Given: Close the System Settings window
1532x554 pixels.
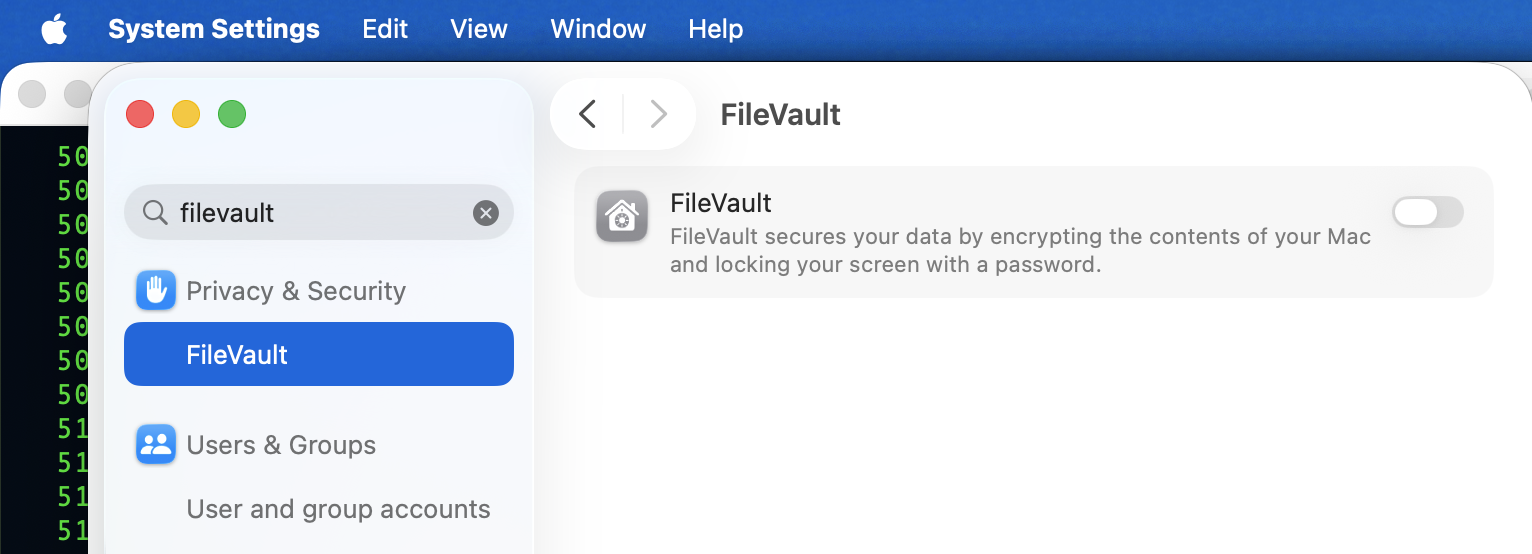Looking at the screenshot, I should (x=140, y=114).
